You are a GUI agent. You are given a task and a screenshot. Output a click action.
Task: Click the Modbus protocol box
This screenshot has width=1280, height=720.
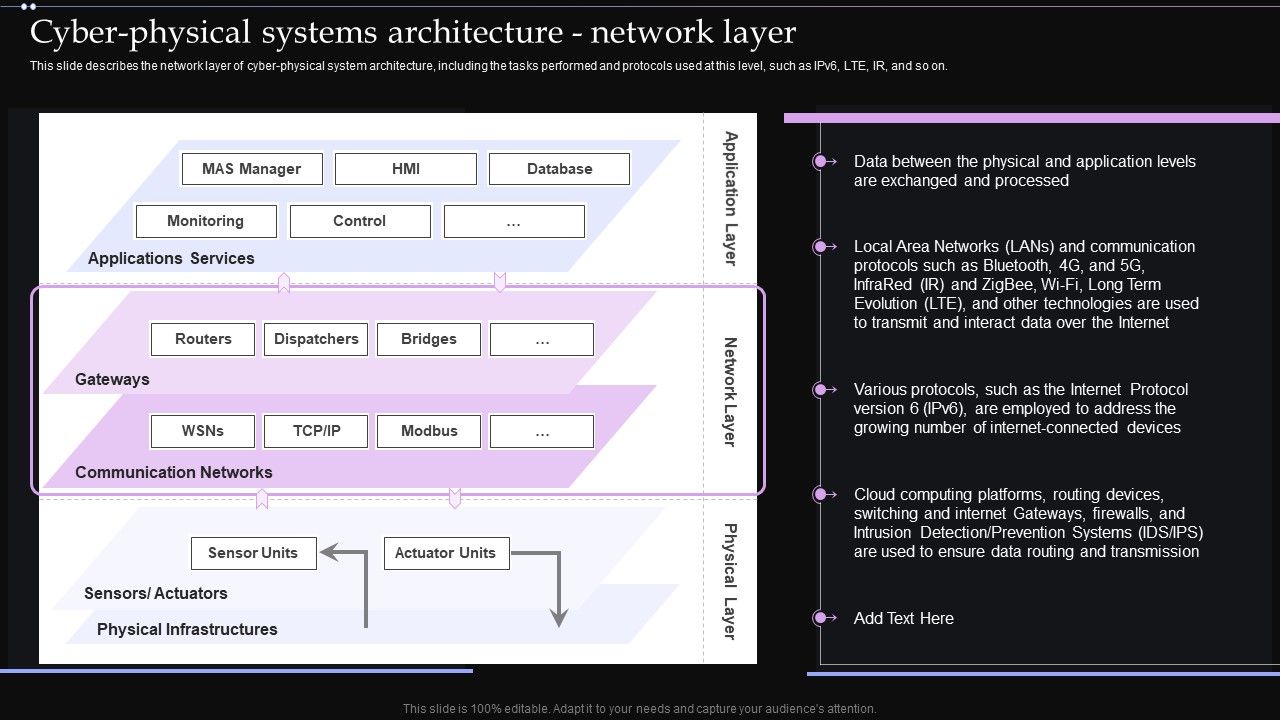click(428, 431)
